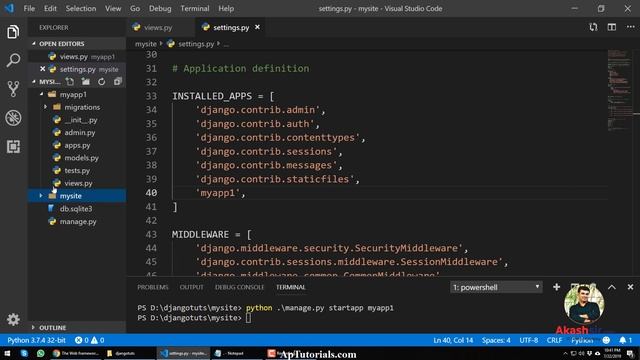Select the Terminal panel tab
Image resolution: width=640 pixels, height=360 pixels.
click(291, 287)
